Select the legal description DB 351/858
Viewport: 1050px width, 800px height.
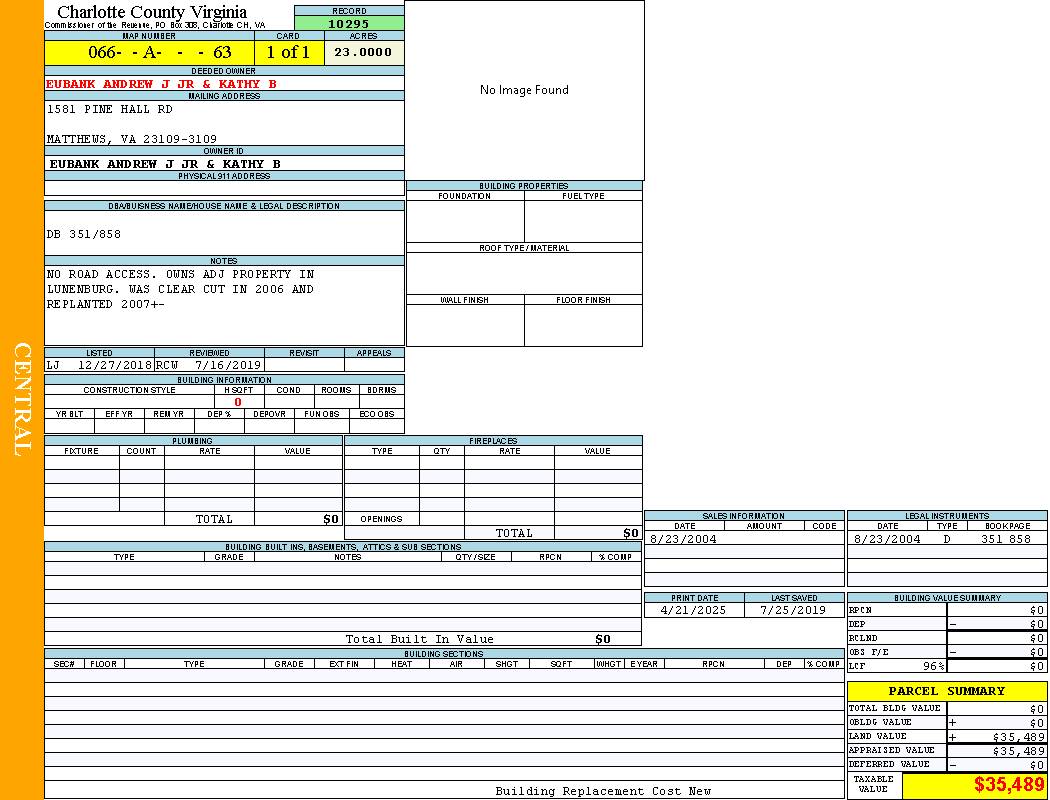tap(84, 234)
